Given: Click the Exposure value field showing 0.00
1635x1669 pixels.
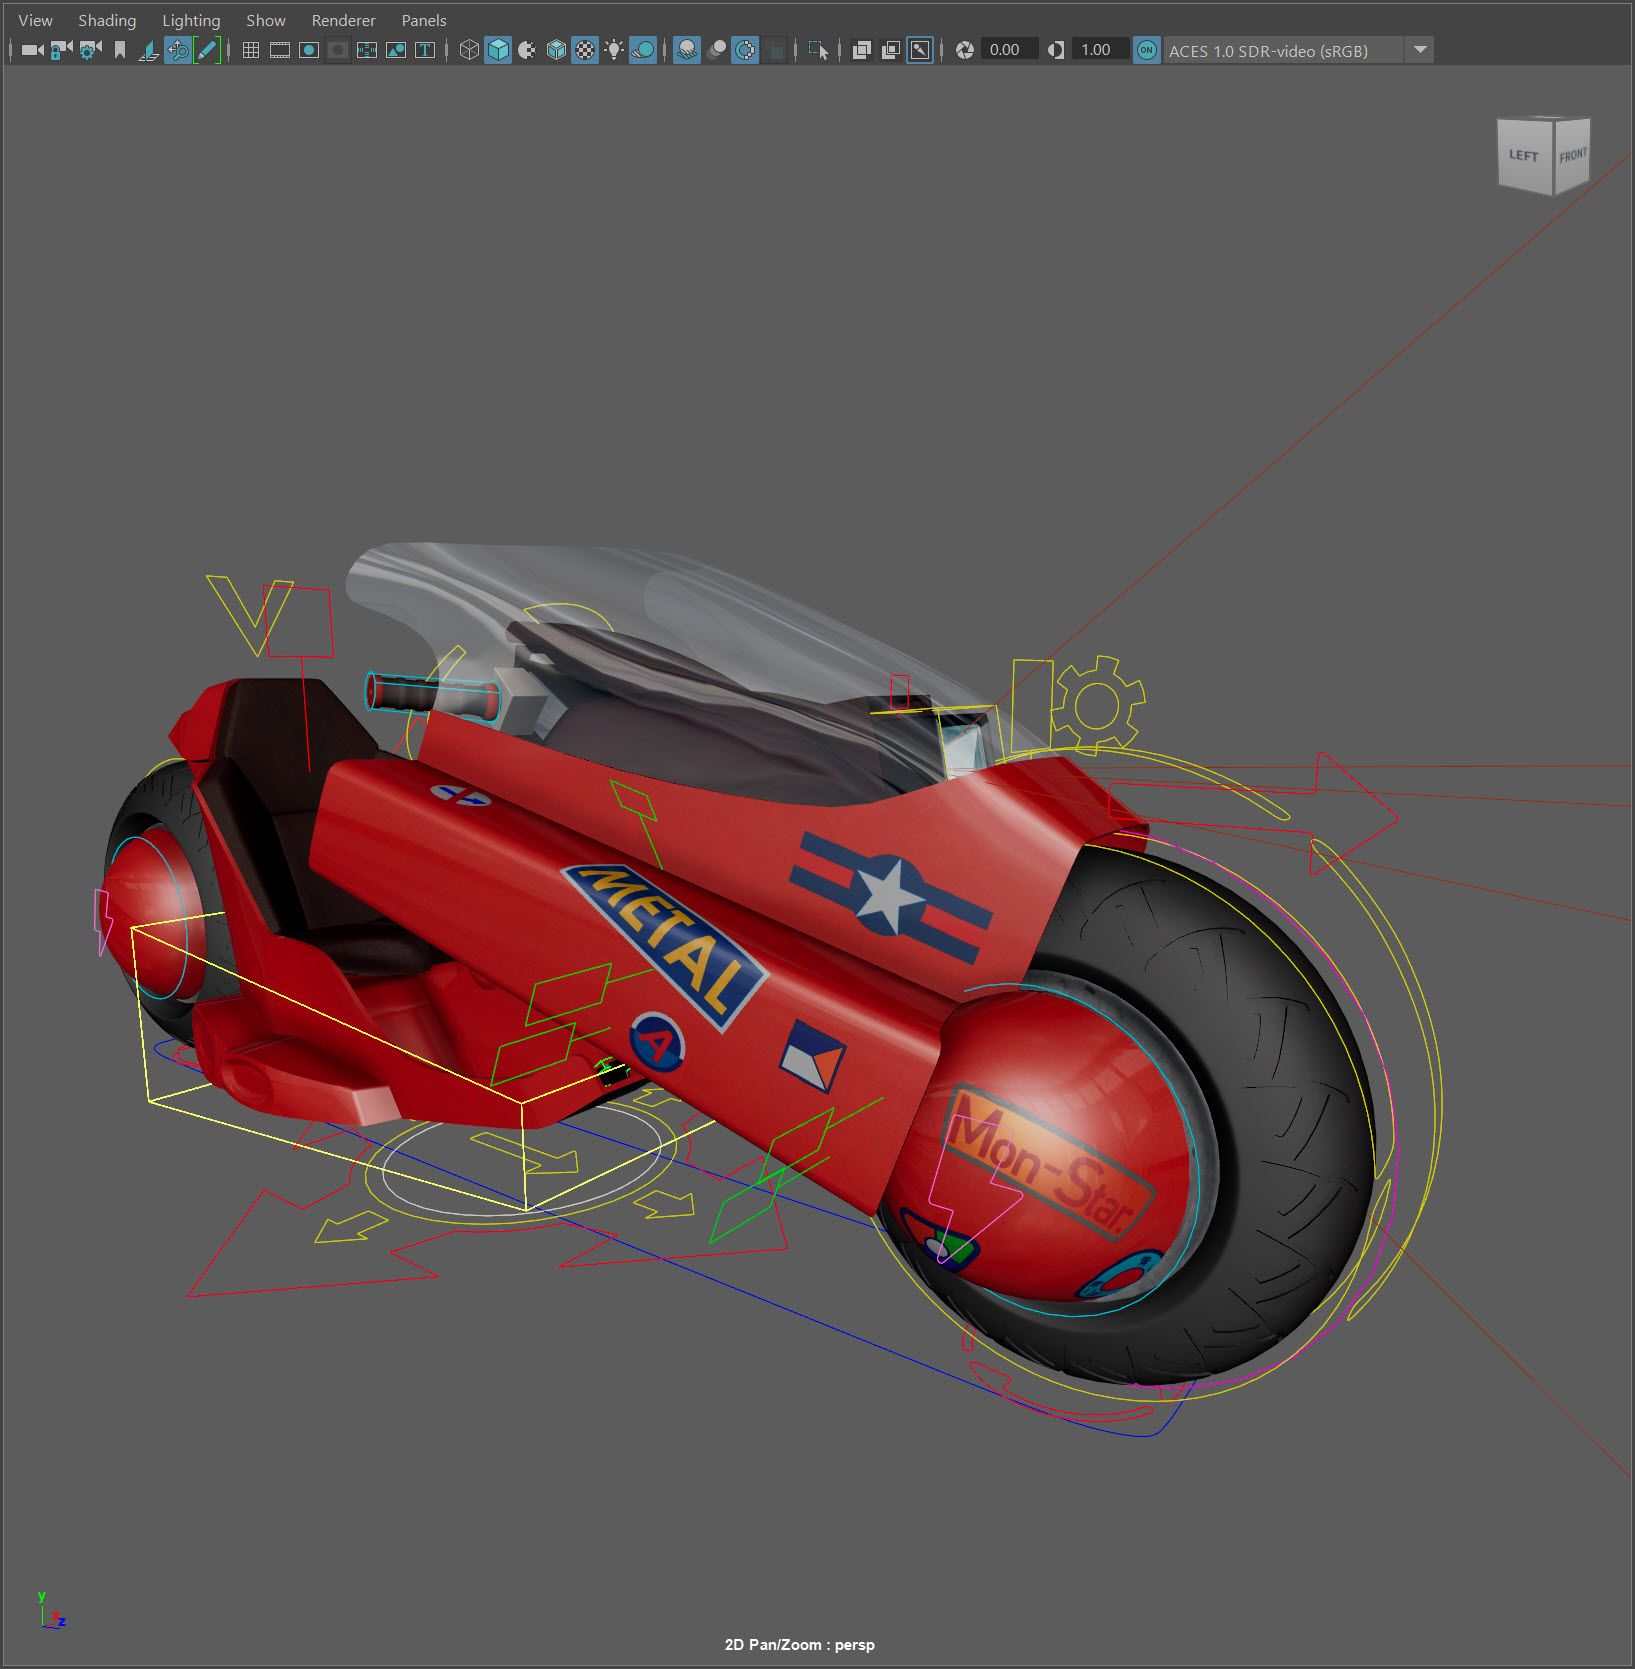Looking at the screenshot, I should 1005,50.
